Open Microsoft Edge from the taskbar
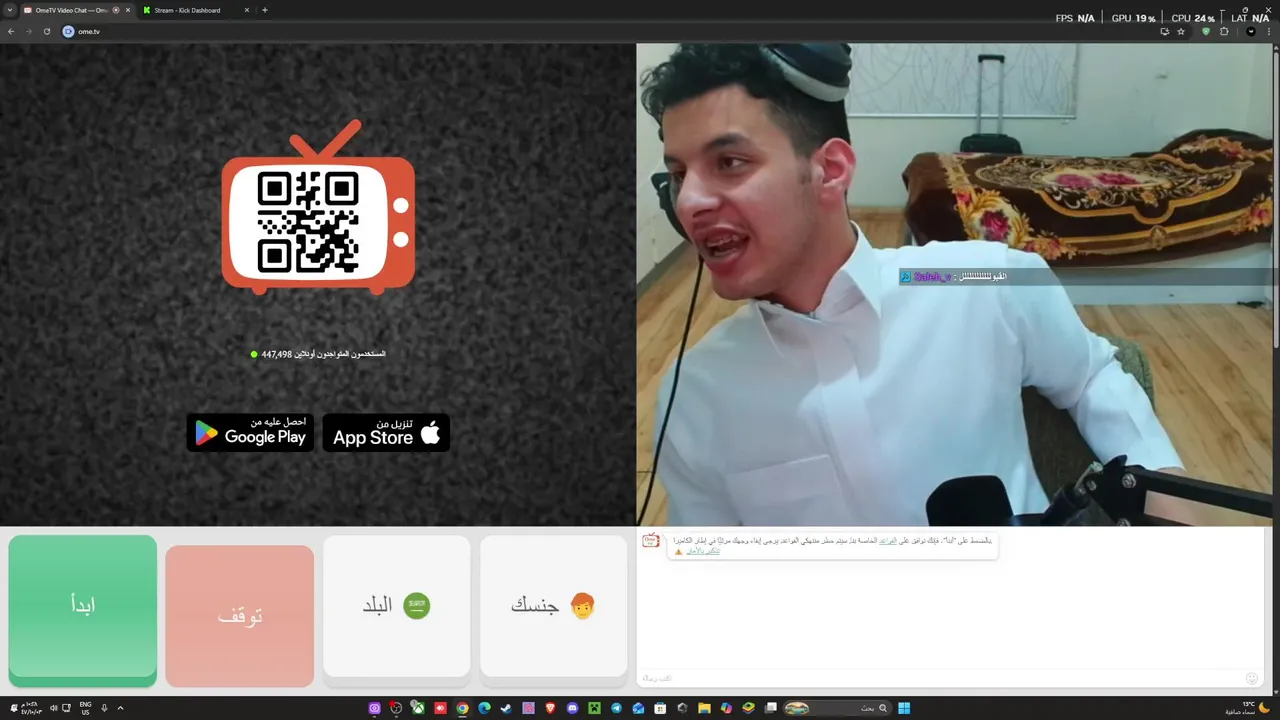Viewport: 1280px width, 720px height. coord(484,708)
